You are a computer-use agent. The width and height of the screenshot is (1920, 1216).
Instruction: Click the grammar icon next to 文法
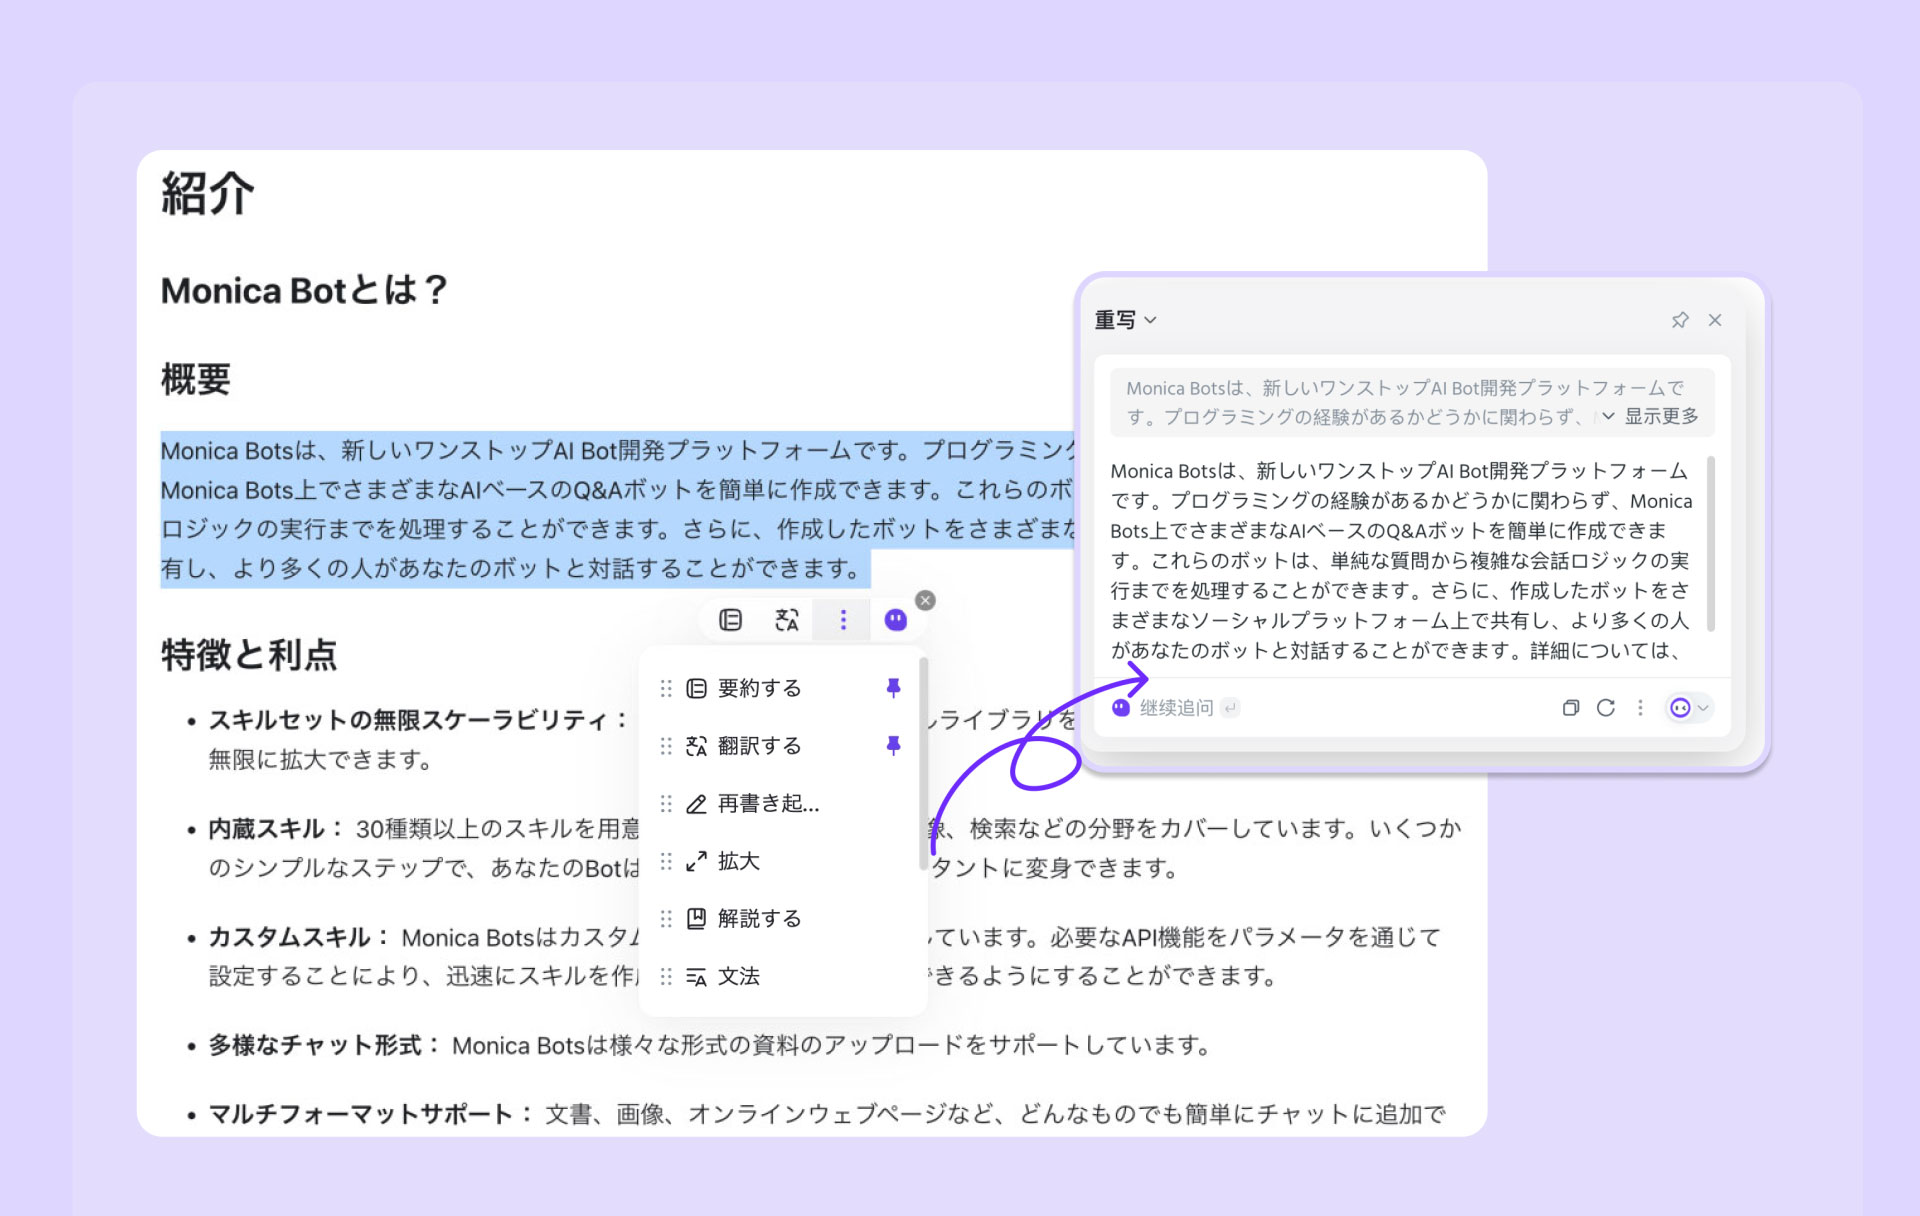click(697, 977)
